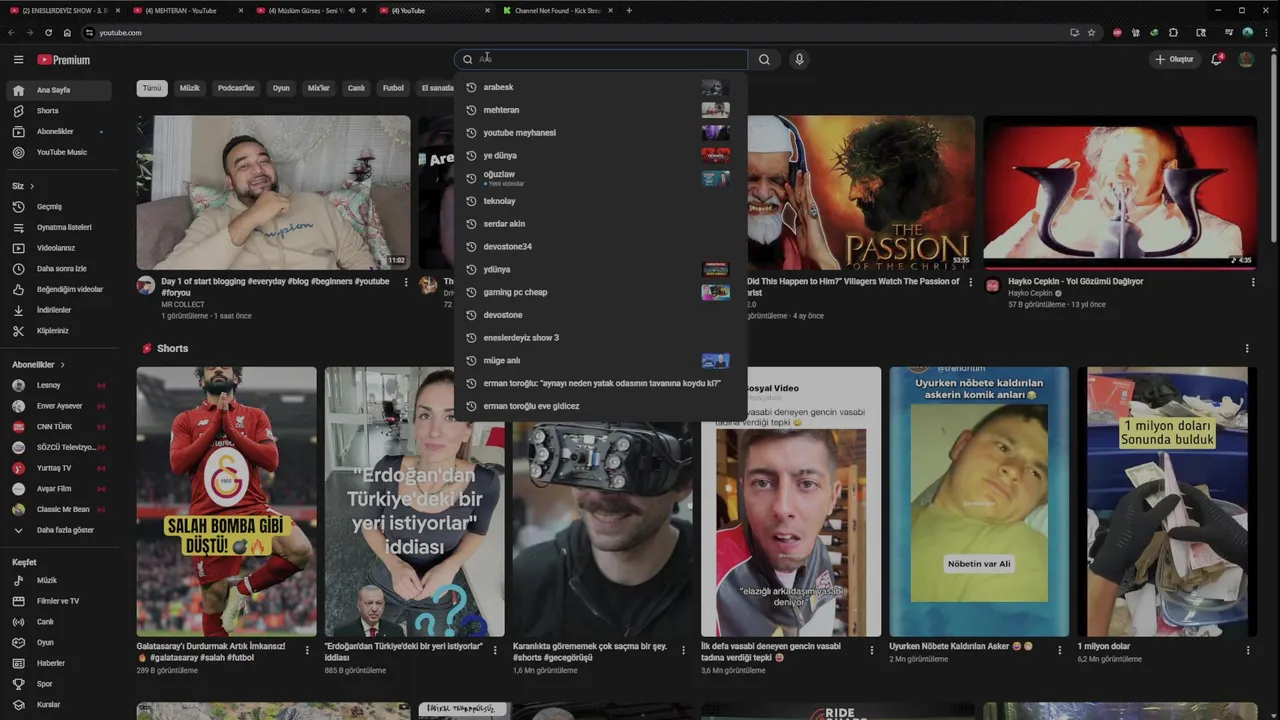Bookmark this page with star icon
Image resolution: width=1280 pixels, height=720 pixels.
tap(1091, 32)
